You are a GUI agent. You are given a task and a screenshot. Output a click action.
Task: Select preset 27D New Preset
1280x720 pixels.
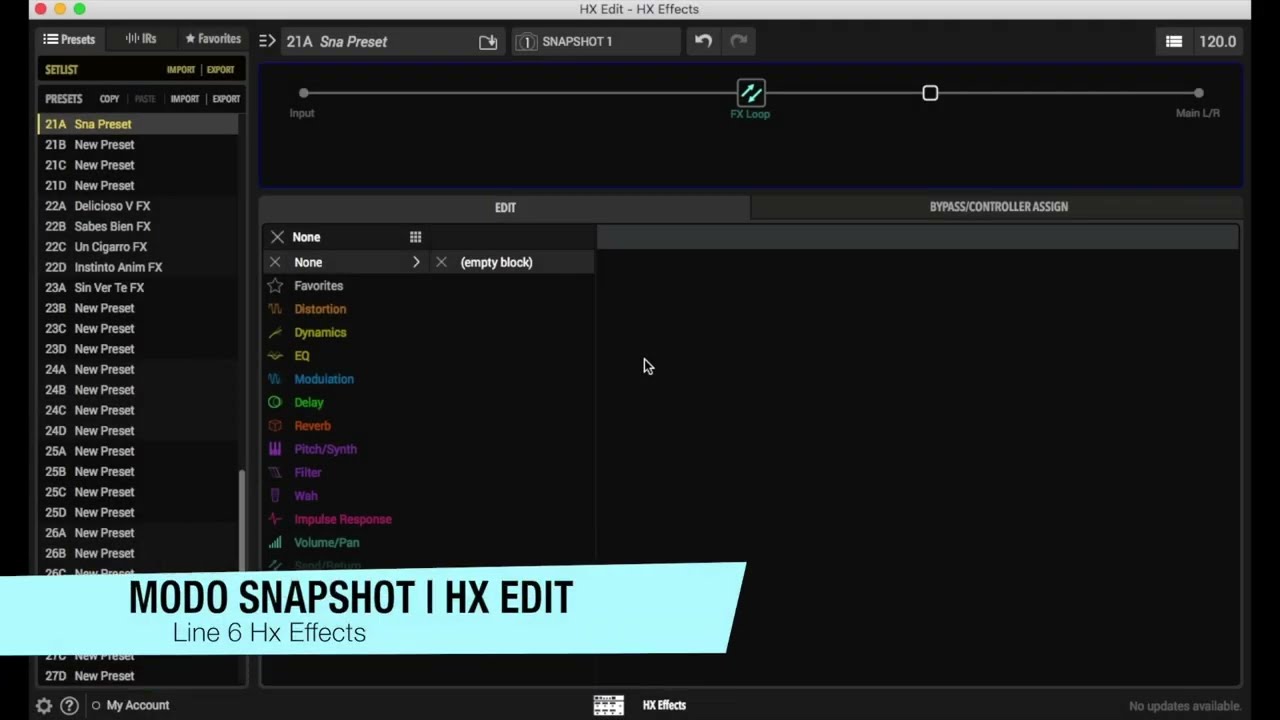[138, 676]
